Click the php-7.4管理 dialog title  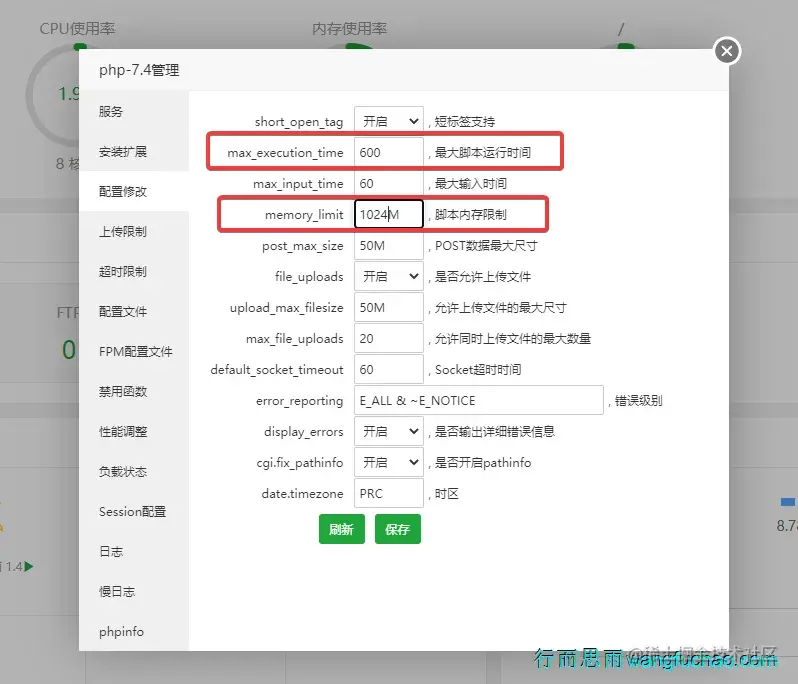pyautogui.click(x=139, y=70)
